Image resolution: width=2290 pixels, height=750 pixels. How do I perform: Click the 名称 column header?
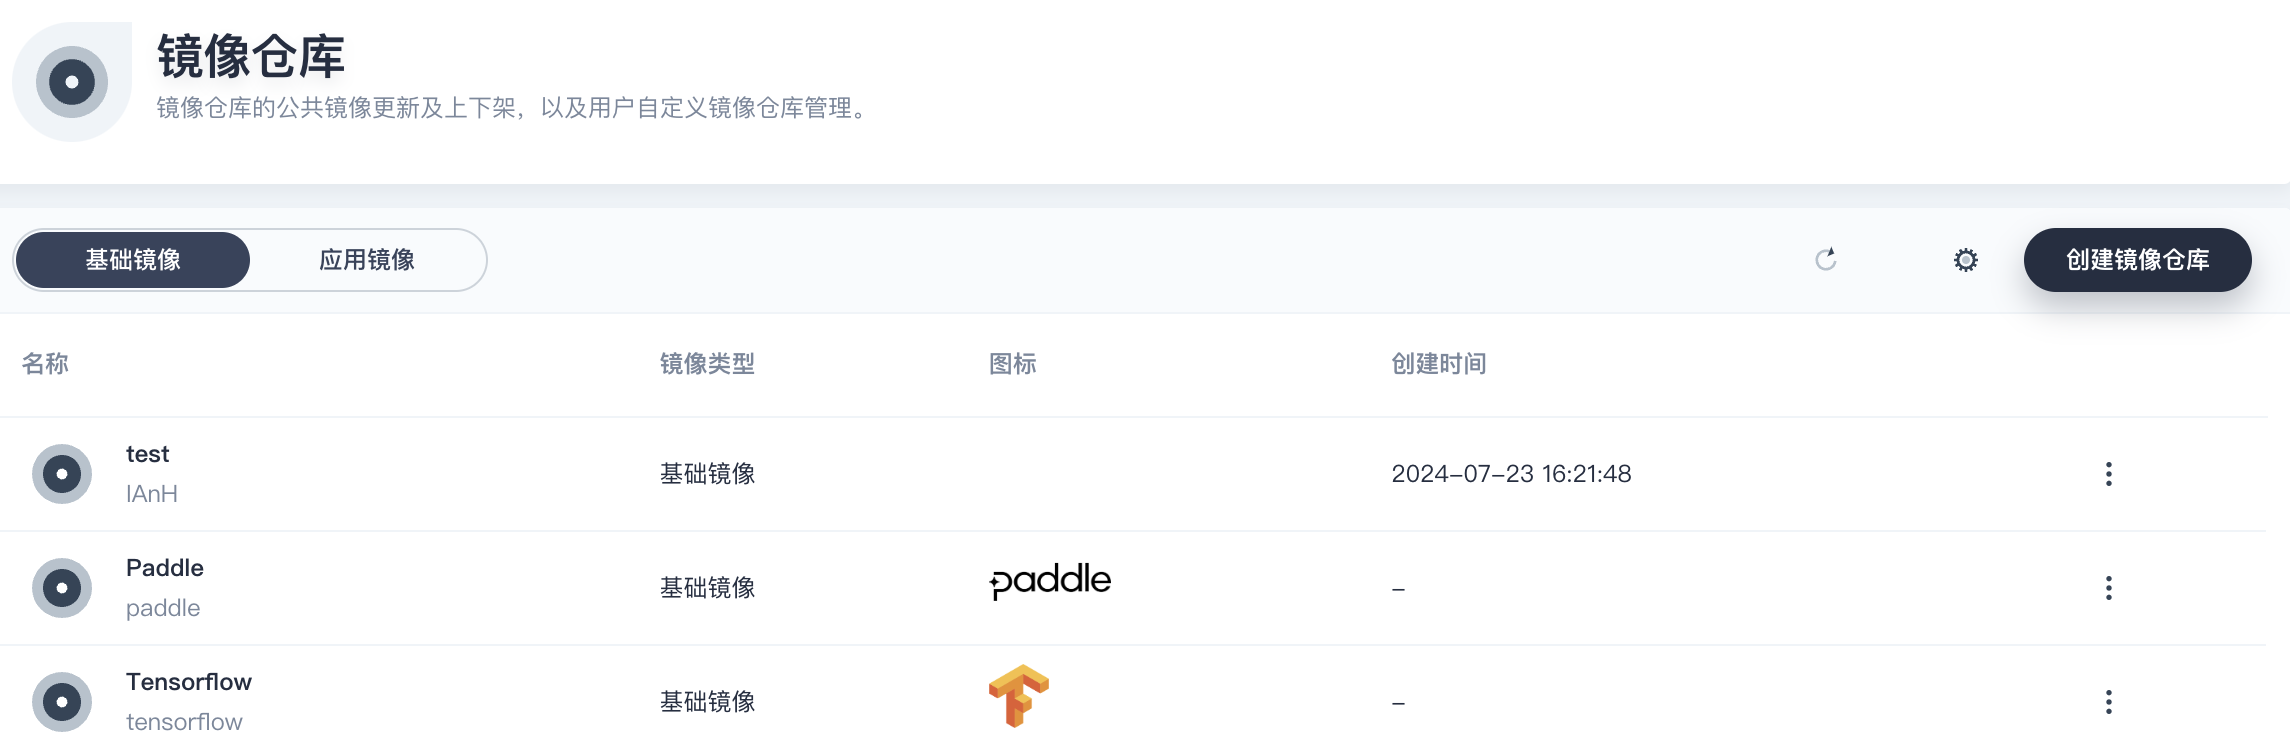45,364
